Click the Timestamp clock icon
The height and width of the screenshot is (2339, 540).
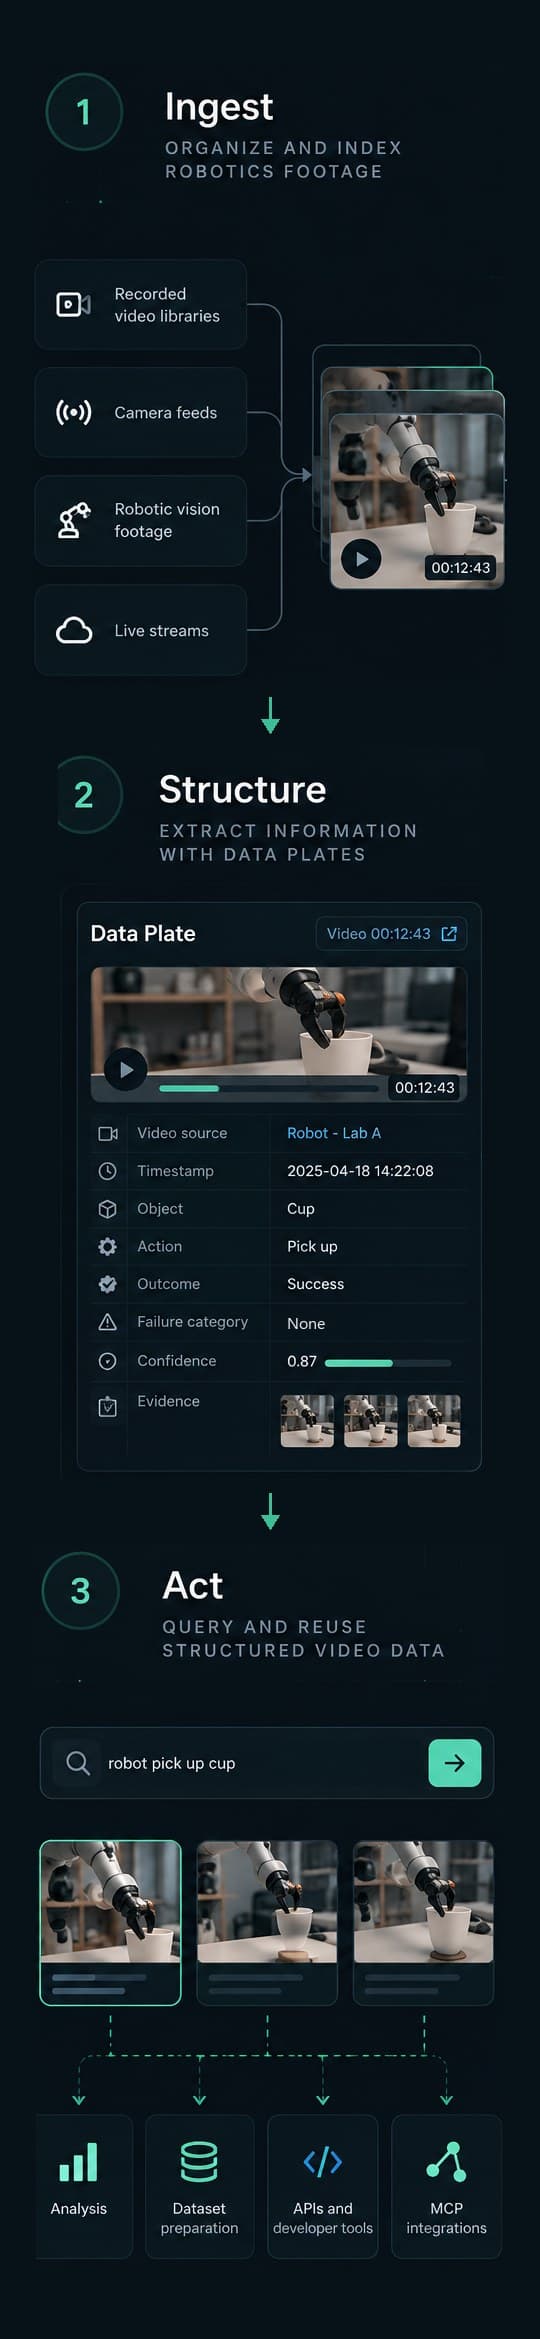(108, 1171)
